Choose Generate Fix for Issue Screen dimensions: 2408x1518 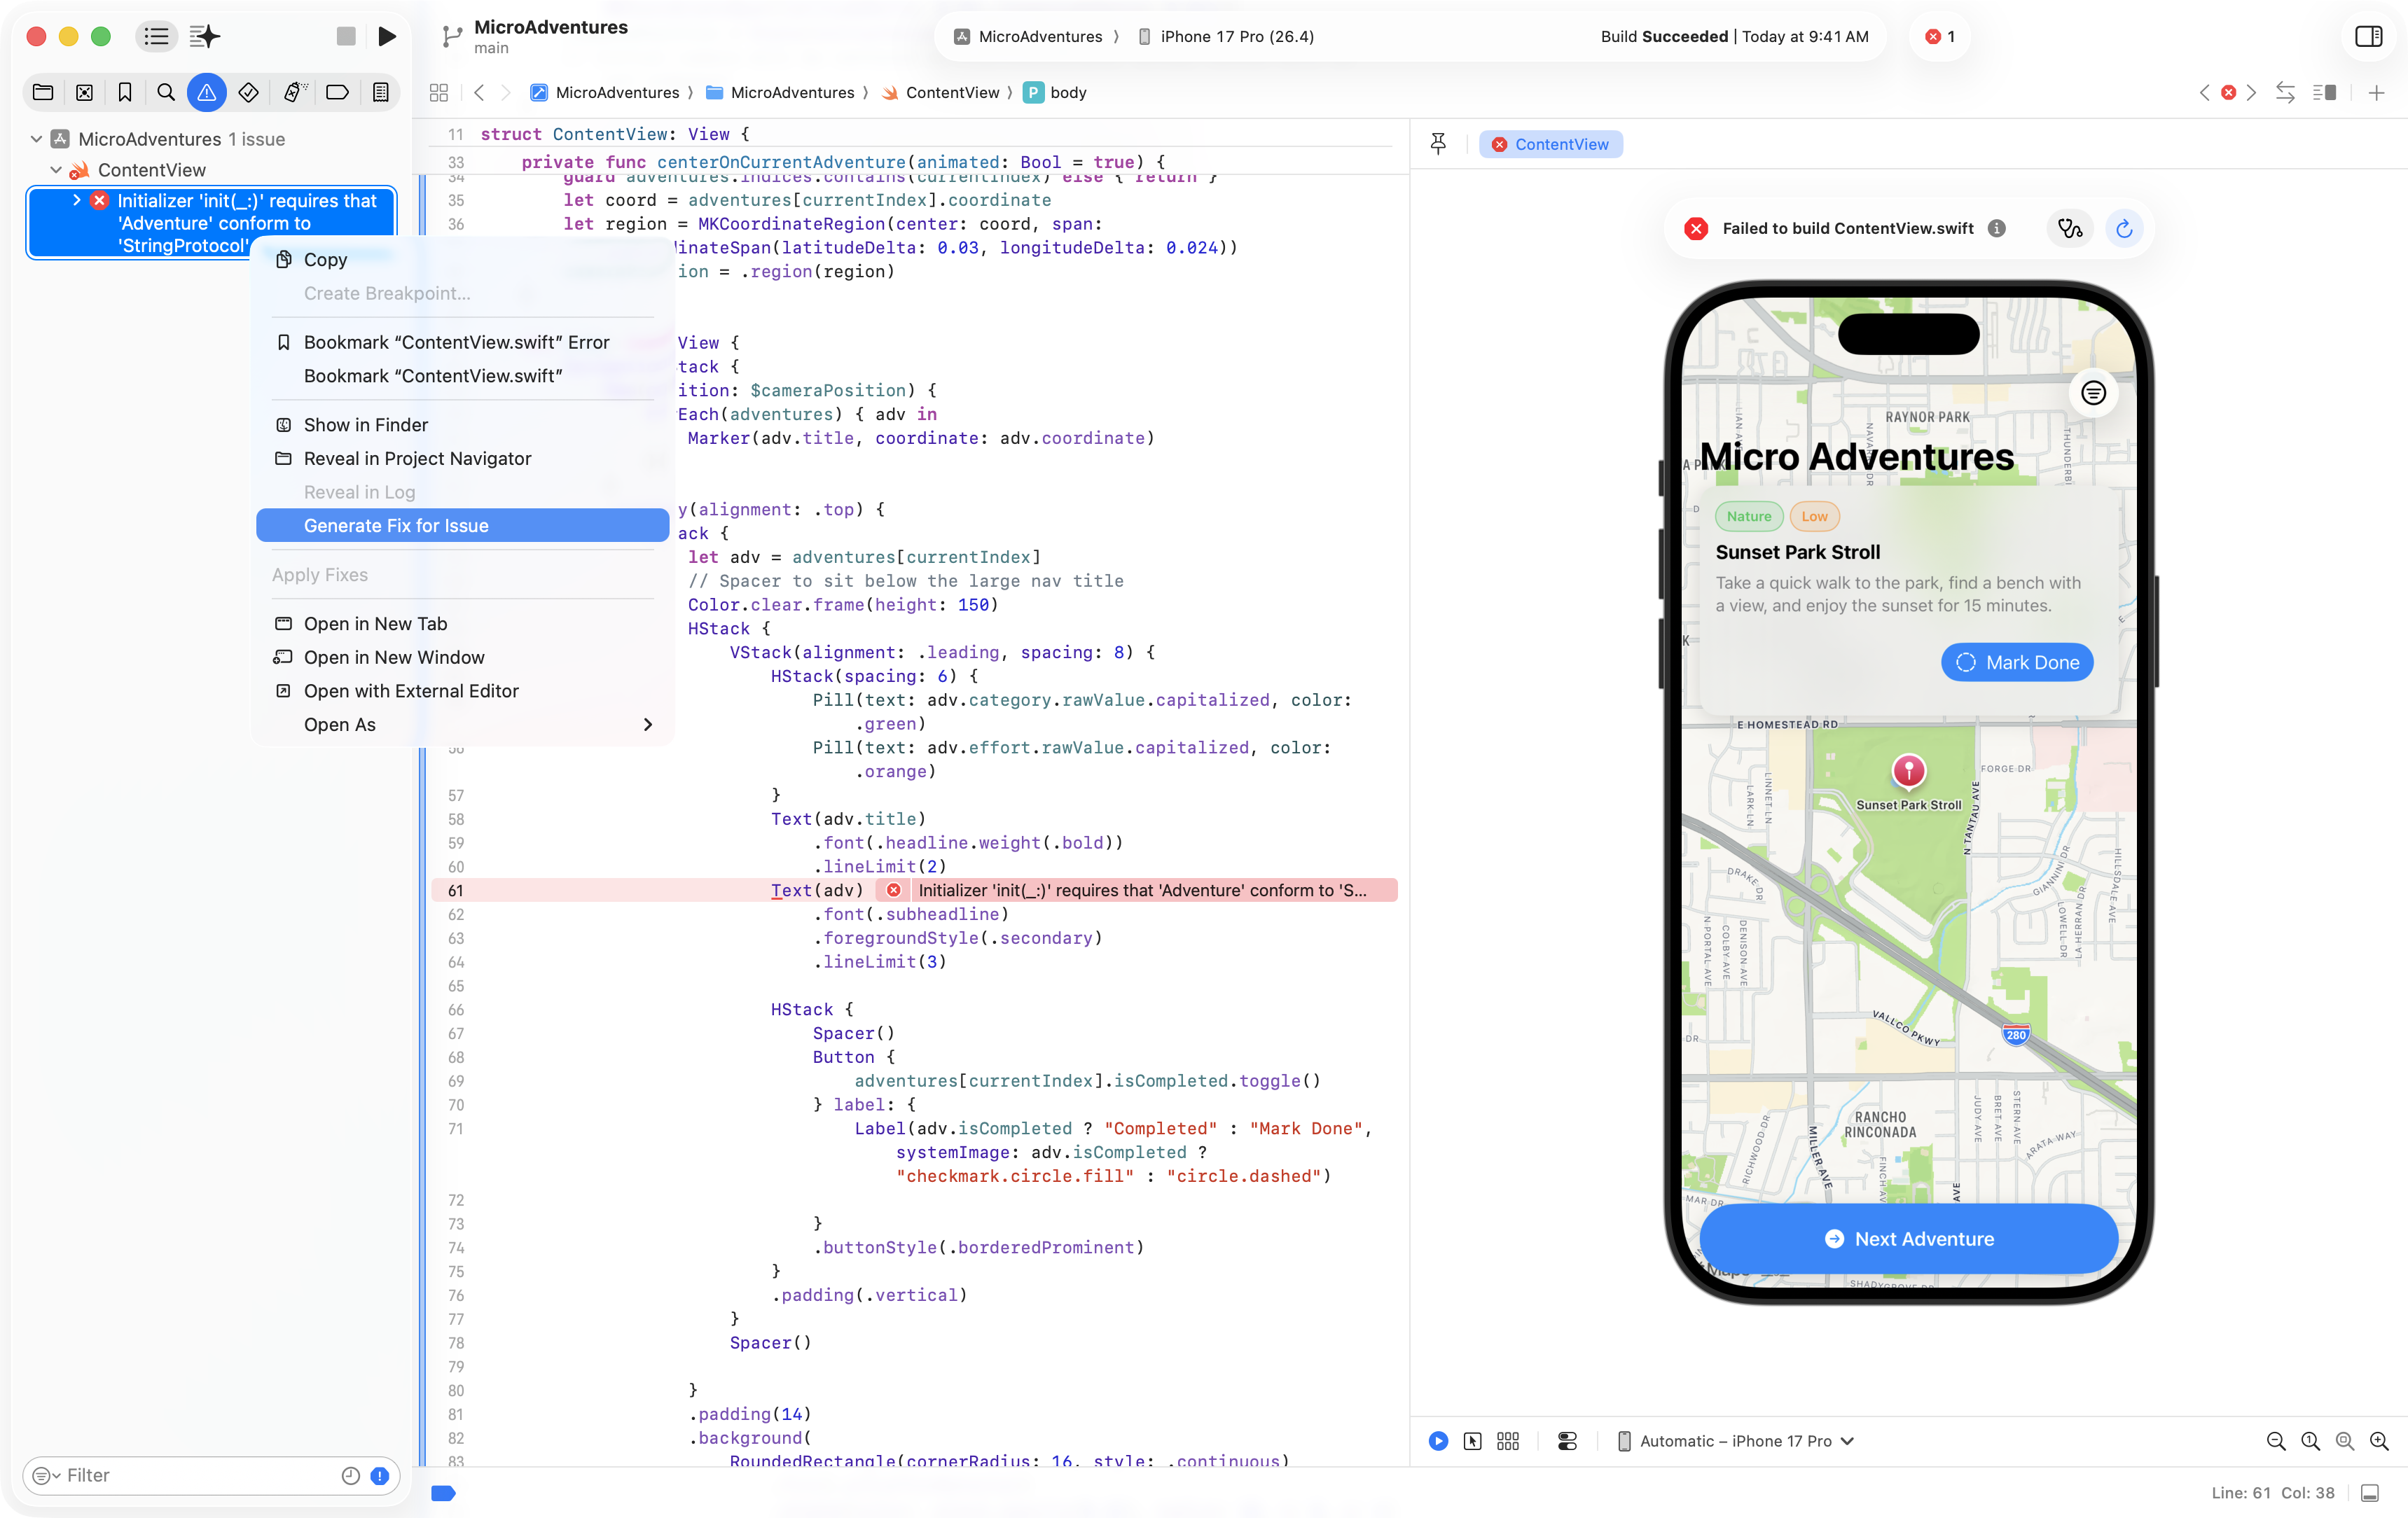[464, 526]
